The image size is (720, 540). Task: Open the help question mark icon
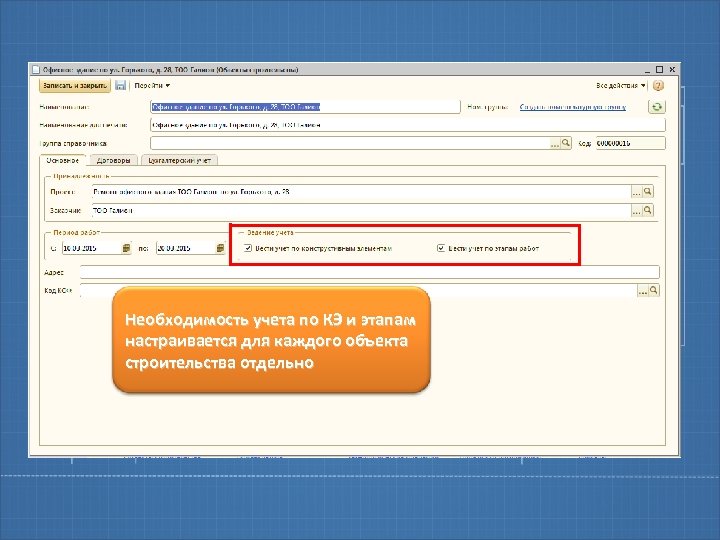[x=658, y=85]
